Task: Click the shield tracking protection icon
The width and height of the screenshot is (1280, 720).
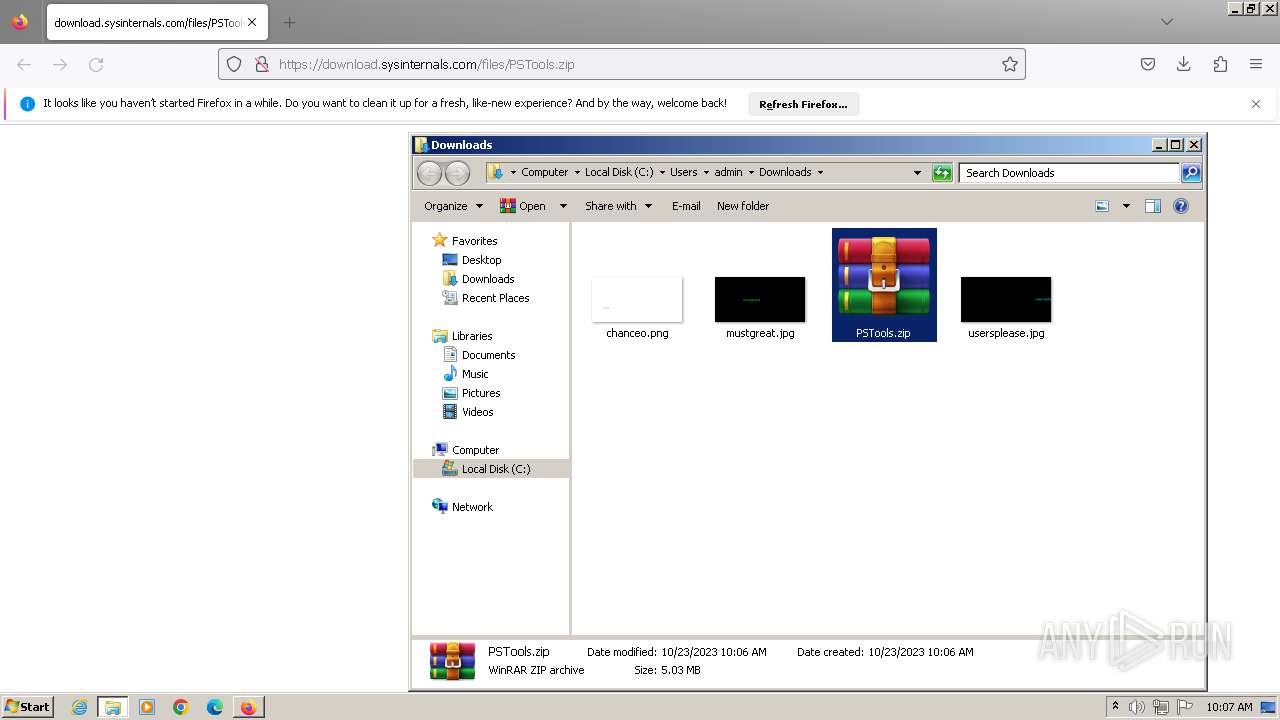Action: click(x=234, y=64)
